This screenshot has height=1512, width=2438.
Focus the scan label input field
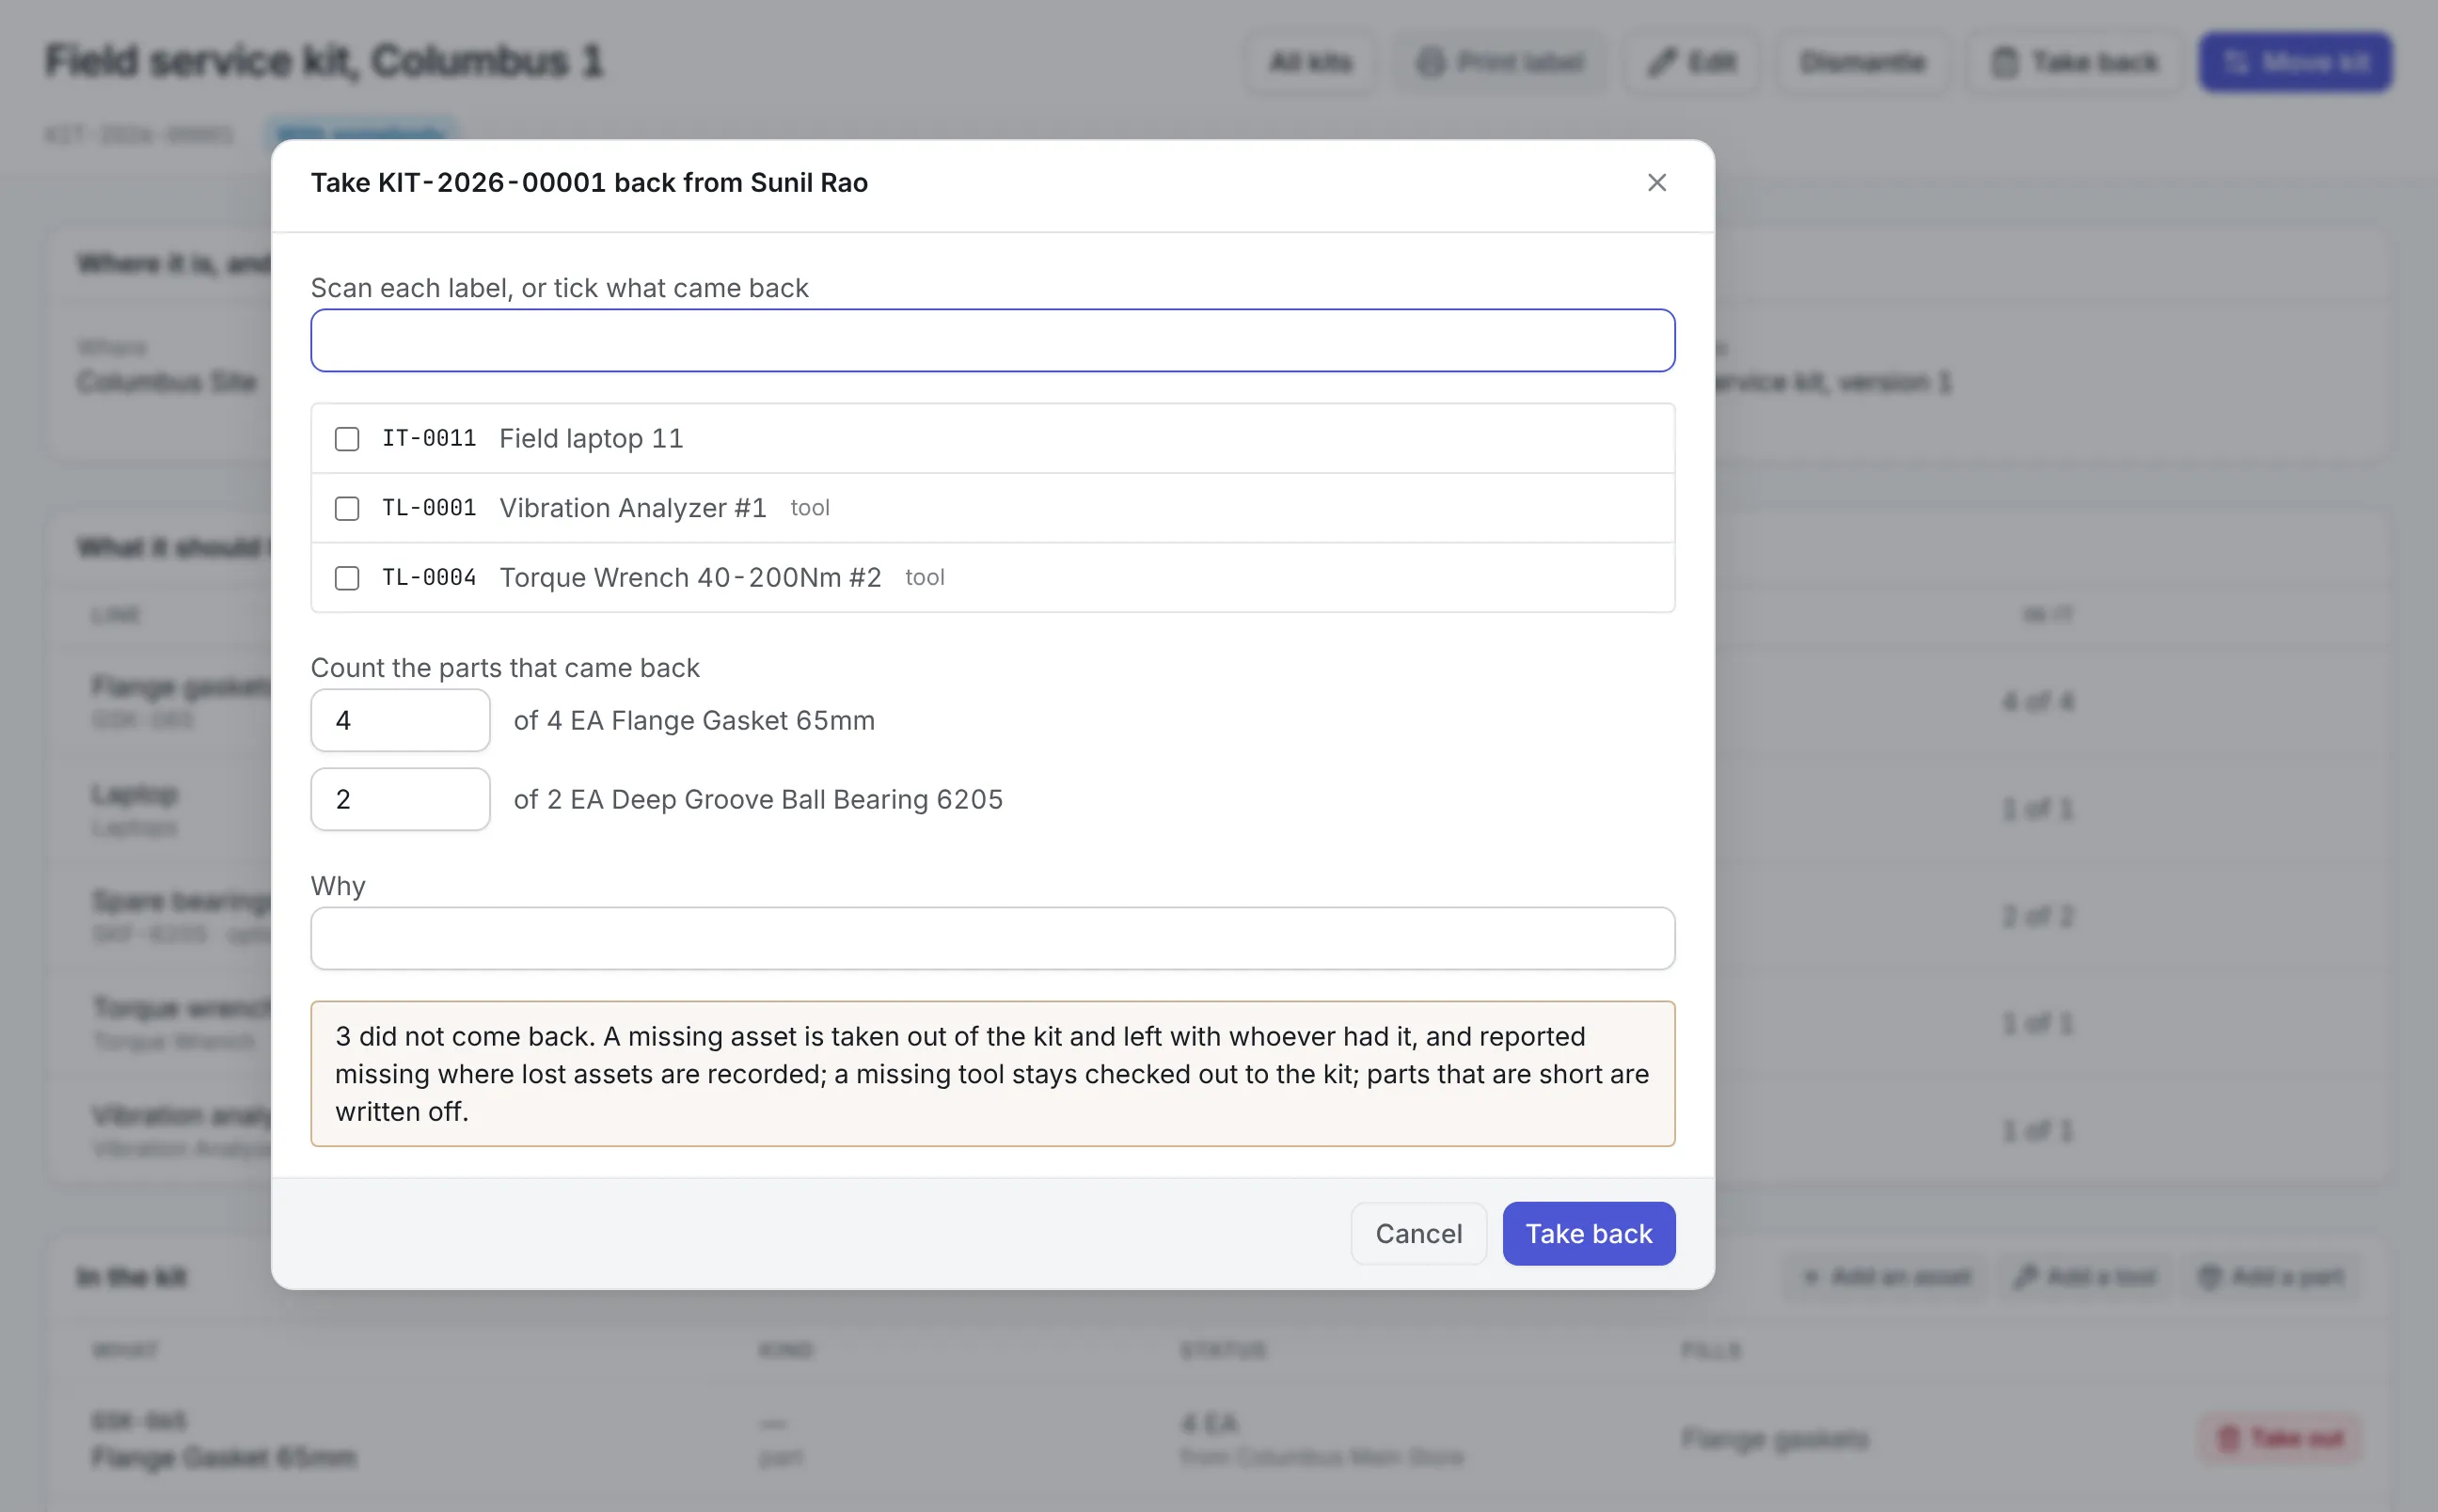(x=992, y=340)
